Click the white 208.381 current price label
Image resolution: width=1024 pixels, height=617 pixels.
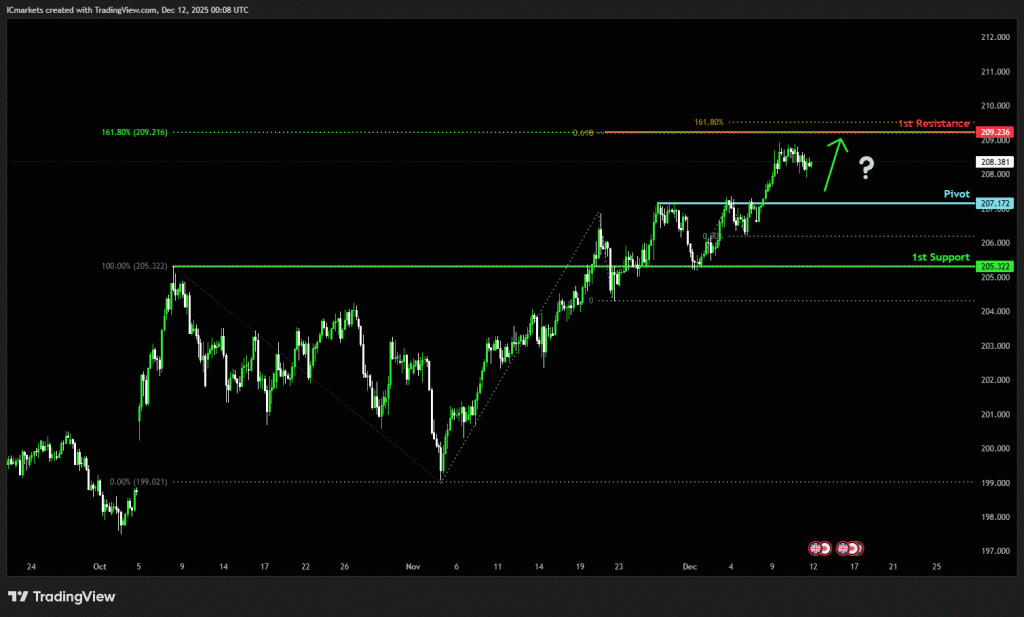tap(996, 162)
